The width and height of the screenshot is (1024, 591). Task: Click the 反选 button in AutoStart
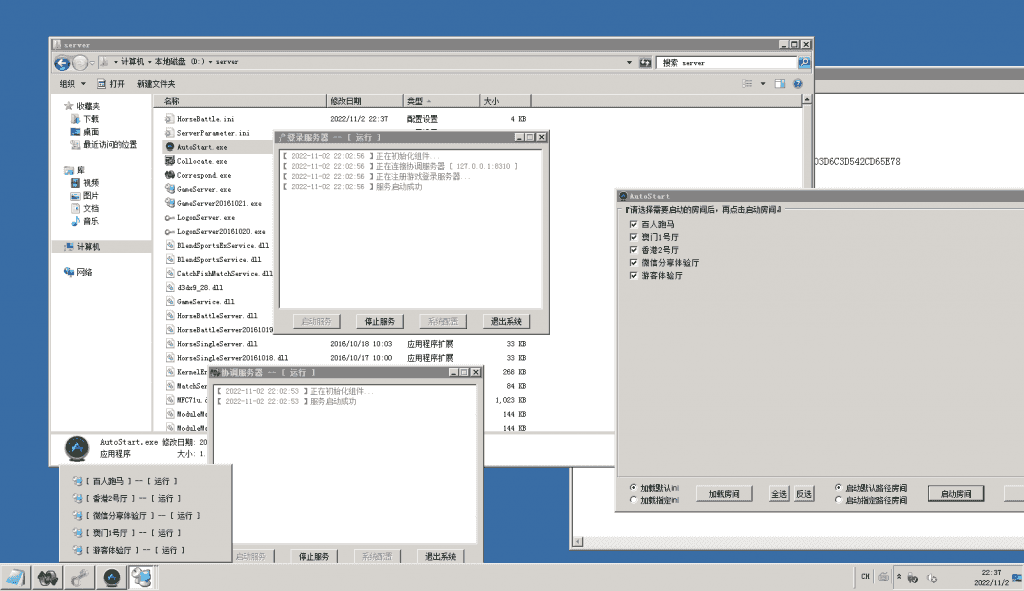point(804,494)
